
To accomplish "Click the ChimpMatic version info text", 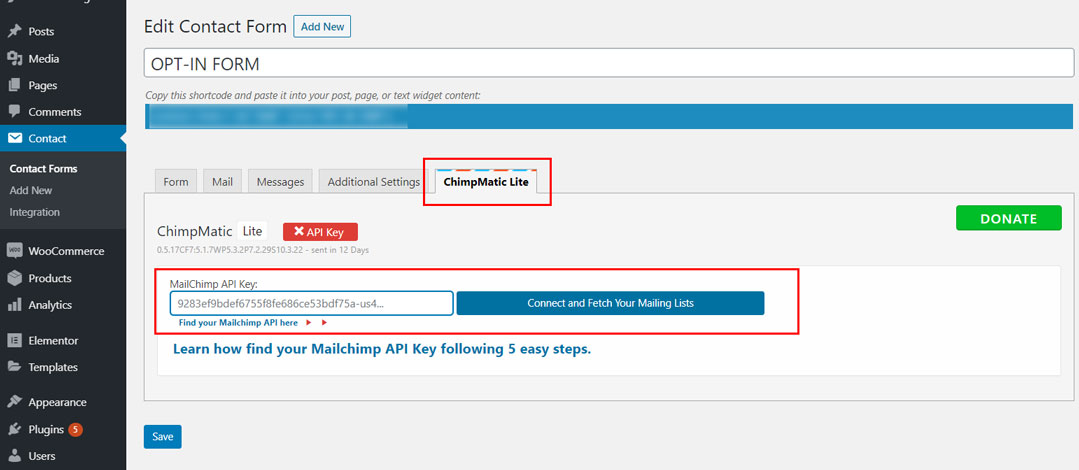I will coord(263,250).
